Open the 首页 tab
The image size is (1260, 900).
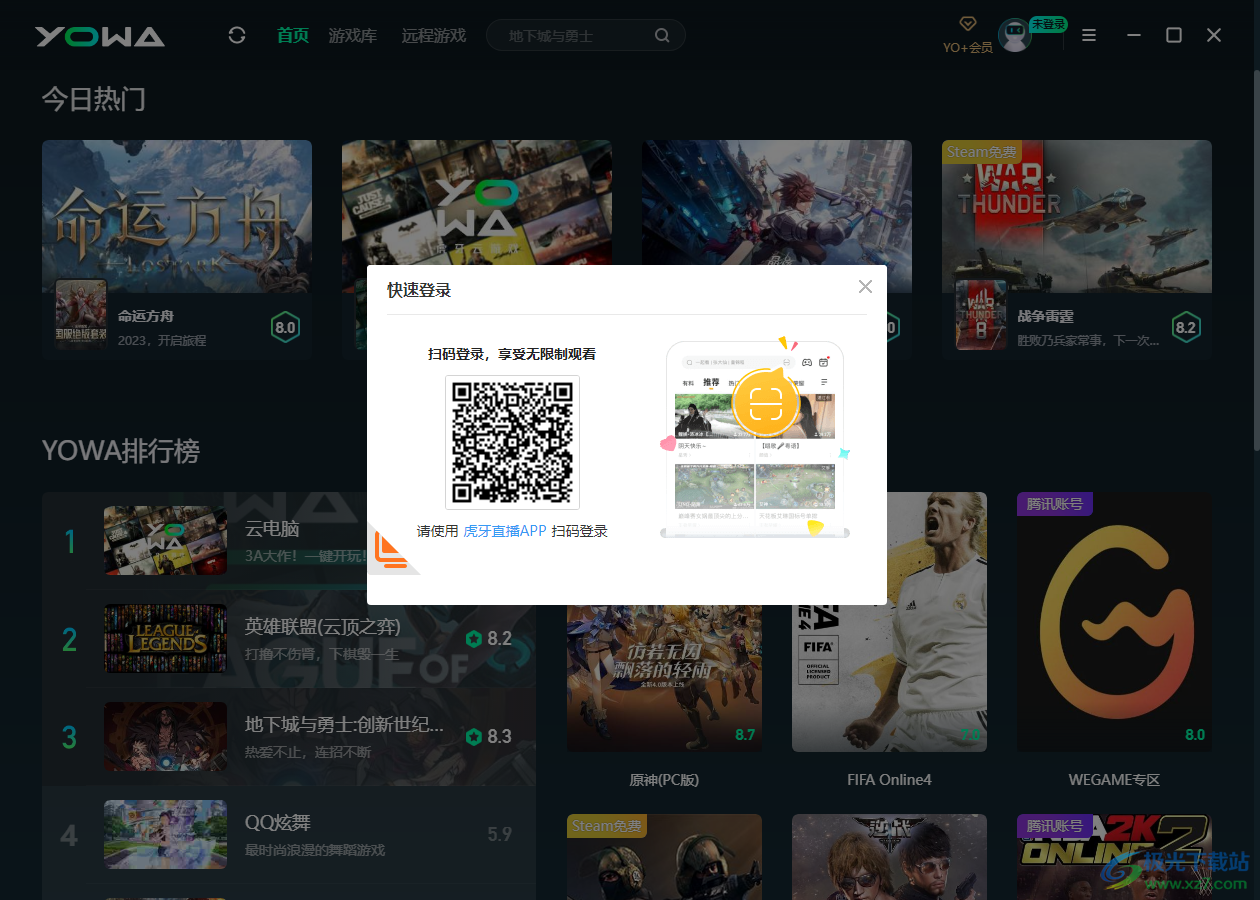pos(293,36)
